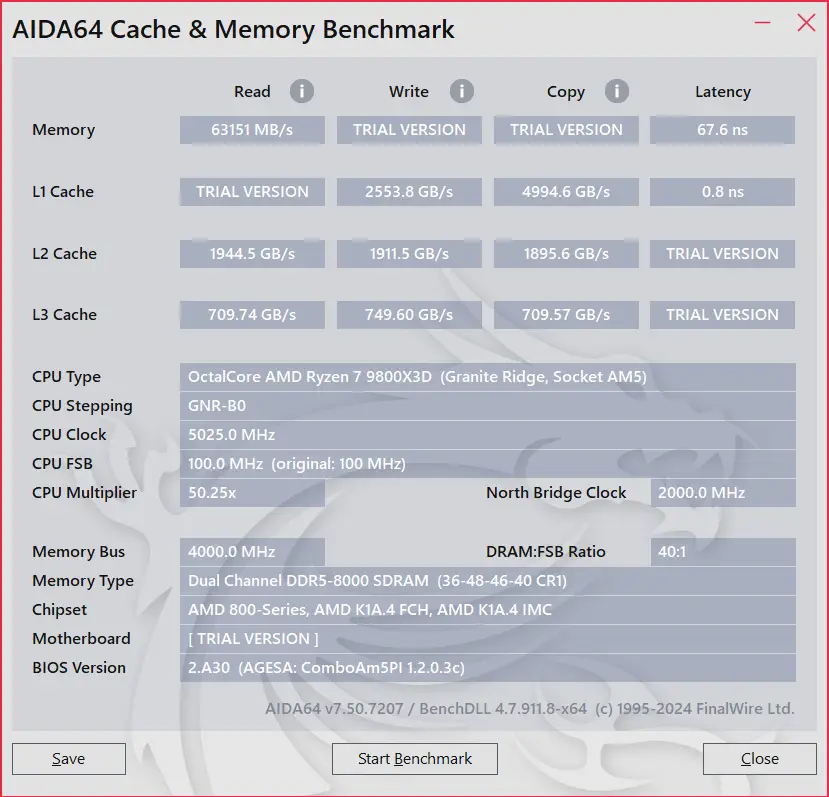Click the CPU Type label

click(66, 377)
